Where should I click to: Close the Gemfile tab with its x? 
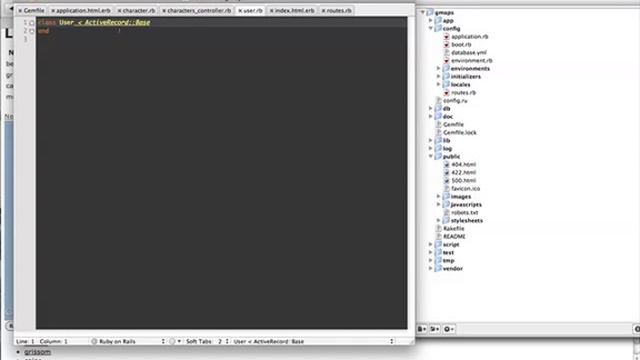[x=20, y=11]
